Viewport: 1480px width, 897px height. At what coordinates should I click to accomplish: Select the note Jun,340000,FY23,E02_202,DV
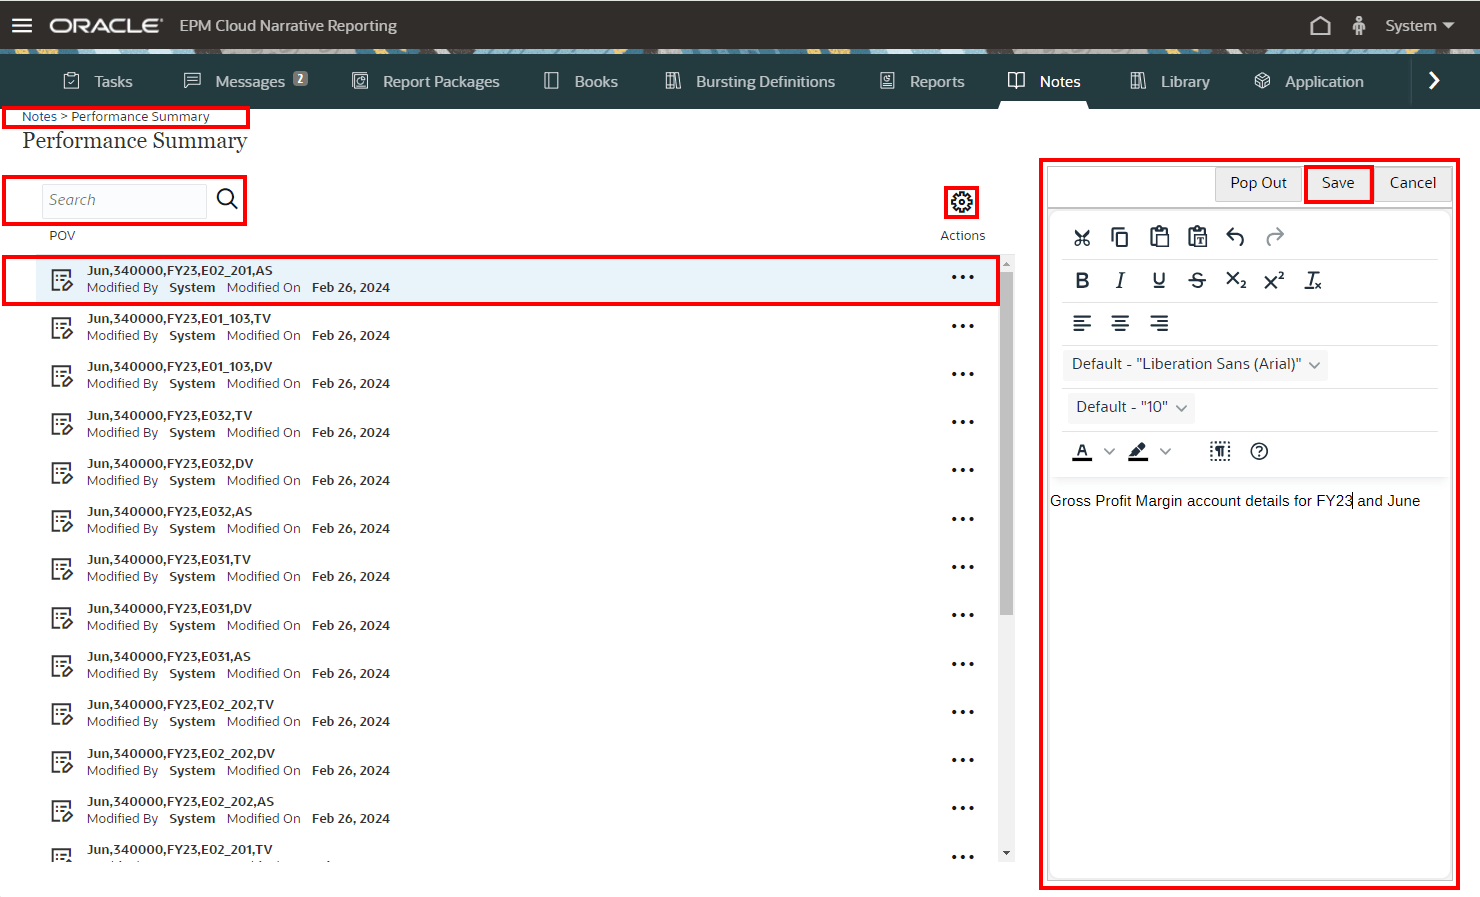coord(517,762)
